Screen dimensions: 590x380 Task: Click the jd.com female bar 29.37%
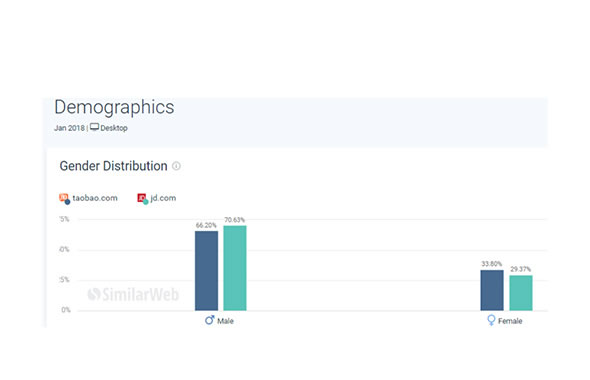coord(521,293)
